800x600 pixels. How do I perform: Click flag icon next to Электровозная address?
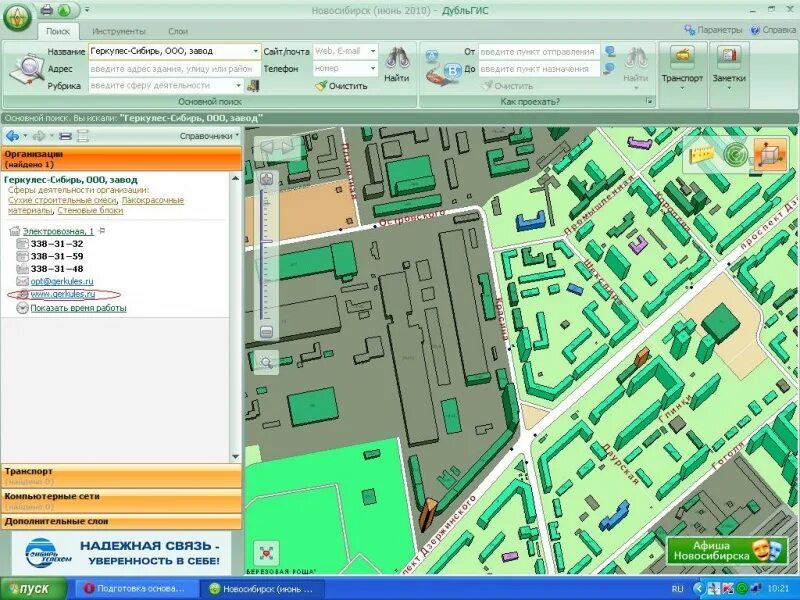[102, 231]
